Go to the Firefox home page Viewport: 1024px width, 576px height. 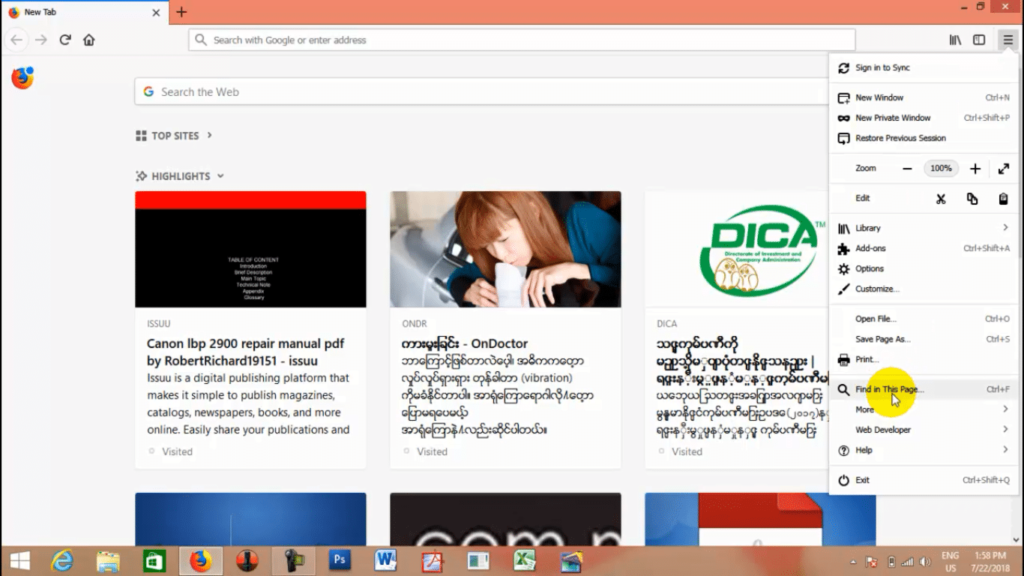(x=89, y=40)
